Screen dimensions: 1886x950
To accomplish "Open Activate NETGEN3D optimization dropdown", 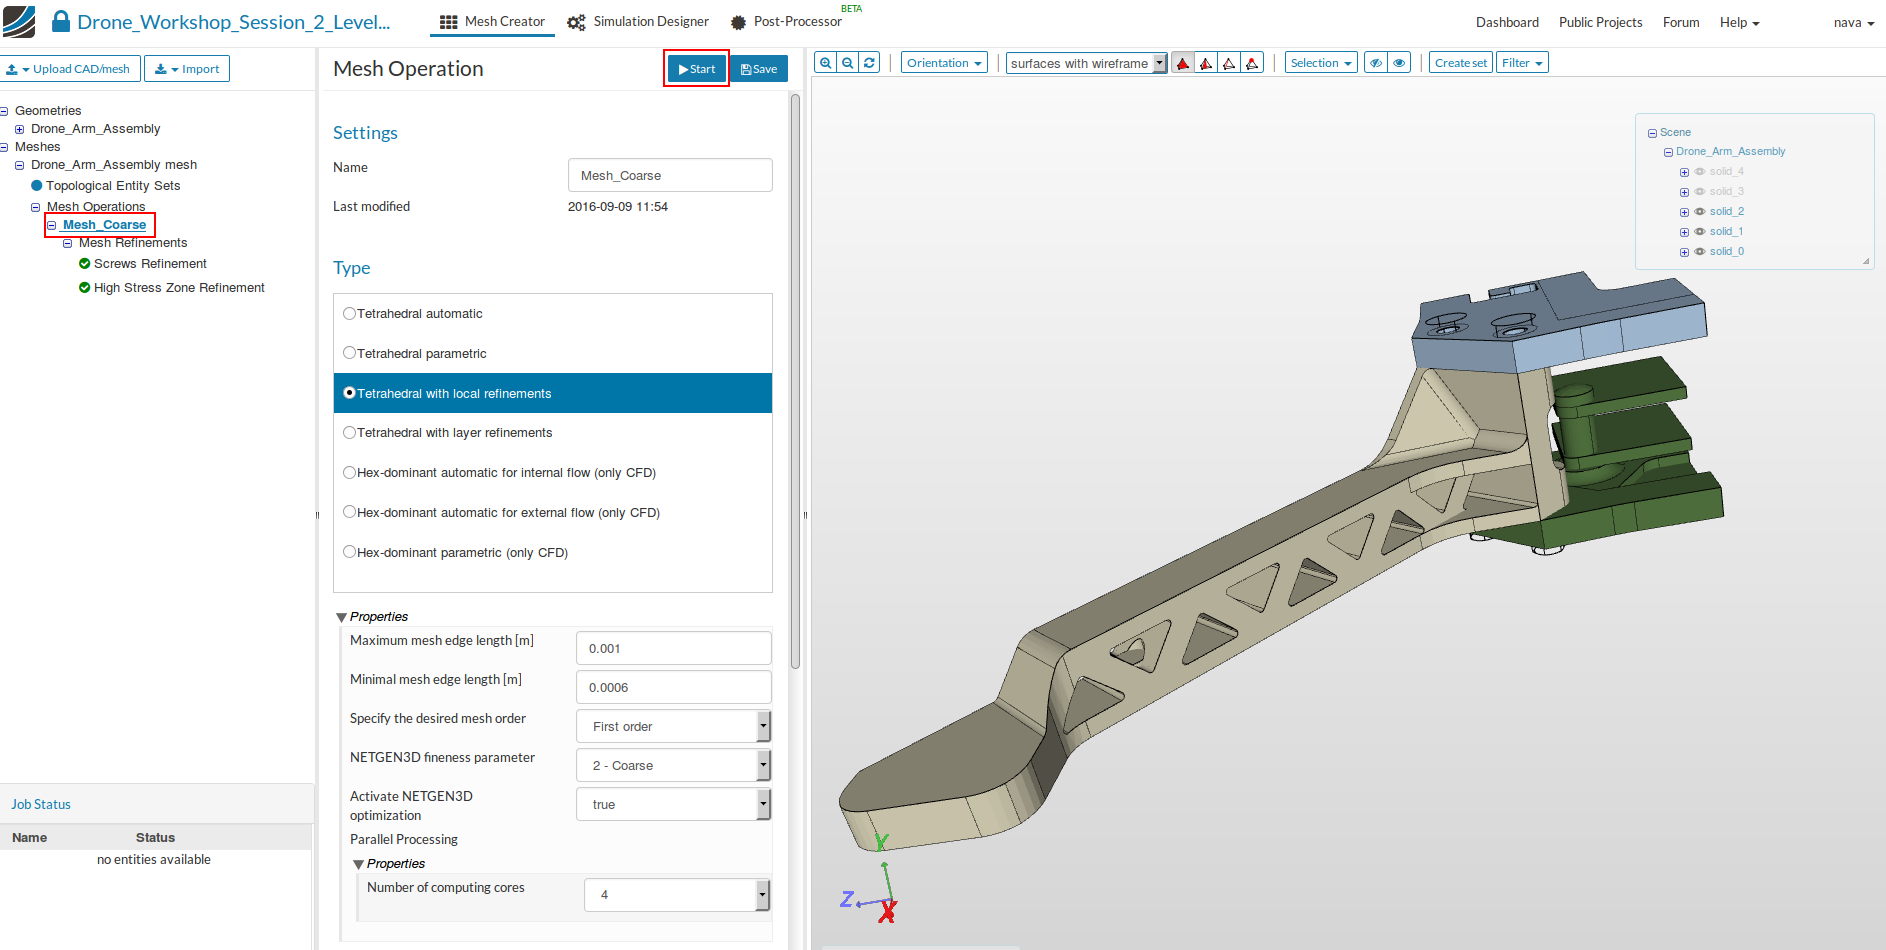I will click(x=674, y=804).
